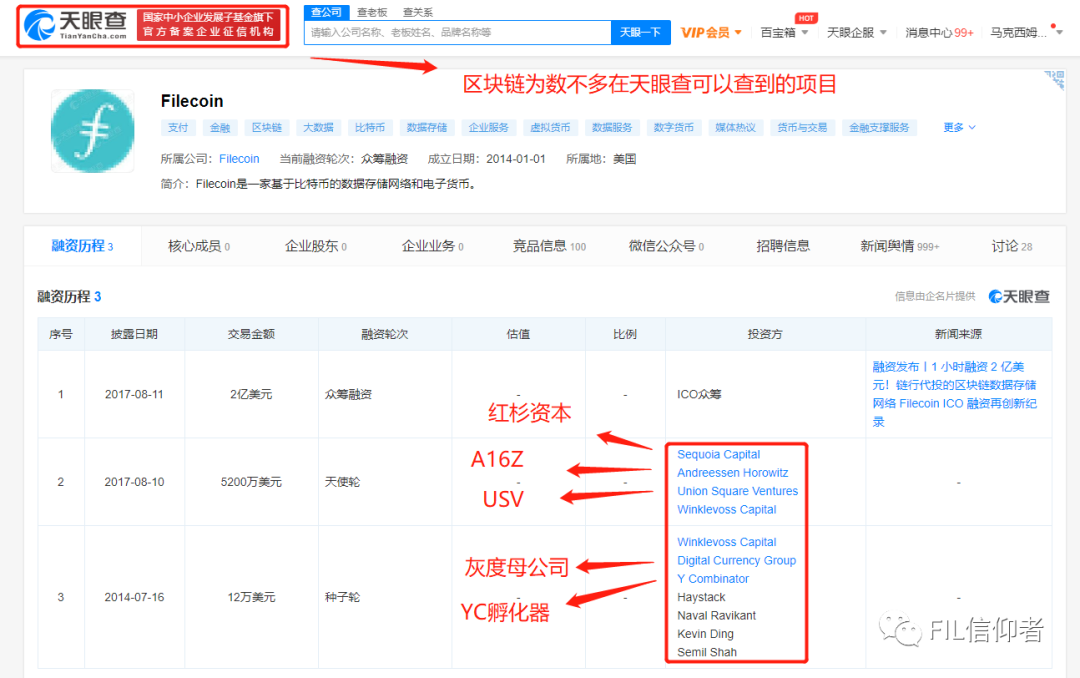Viewport: 1080px width, 678px height.
Task: Click the Filecoin company logo avatar
Action: click(x=92, y=131)
